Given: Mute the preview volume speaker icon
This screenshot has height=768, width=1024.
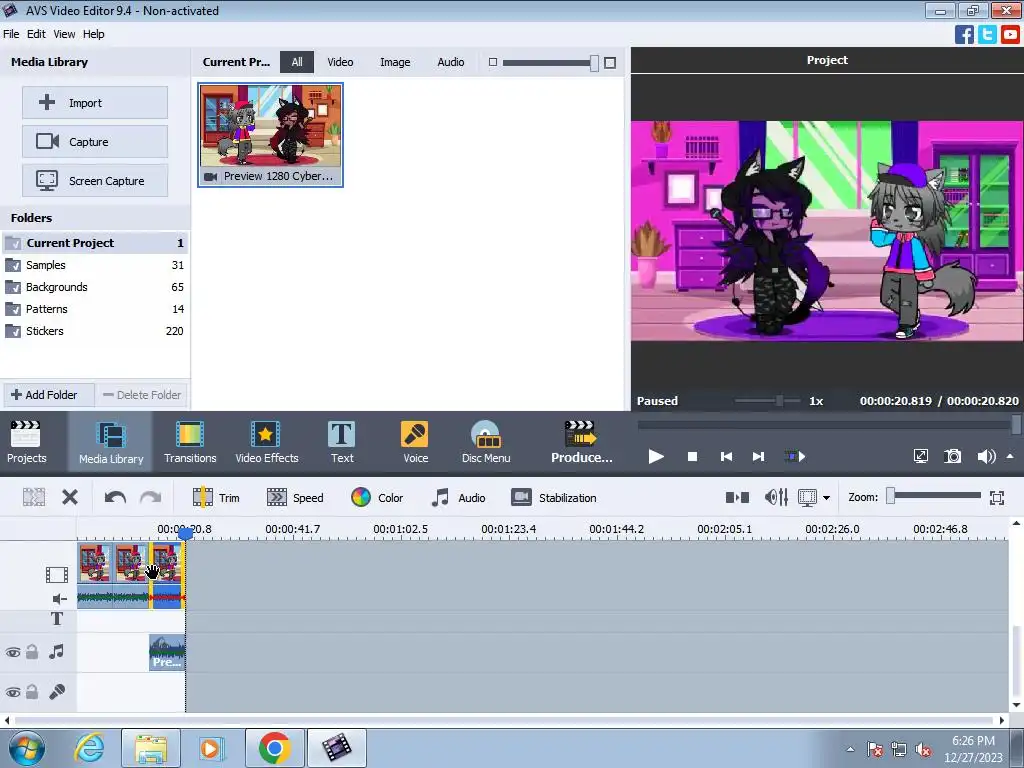Looking at the screenshot, I should point(986,456).
